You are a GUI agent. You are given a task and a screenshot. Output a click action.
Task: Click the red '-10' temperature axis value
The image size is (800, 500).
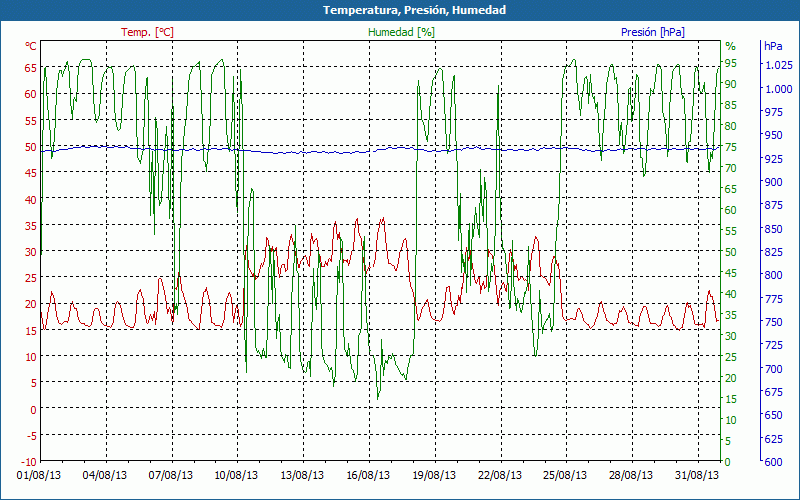point(29,462)
